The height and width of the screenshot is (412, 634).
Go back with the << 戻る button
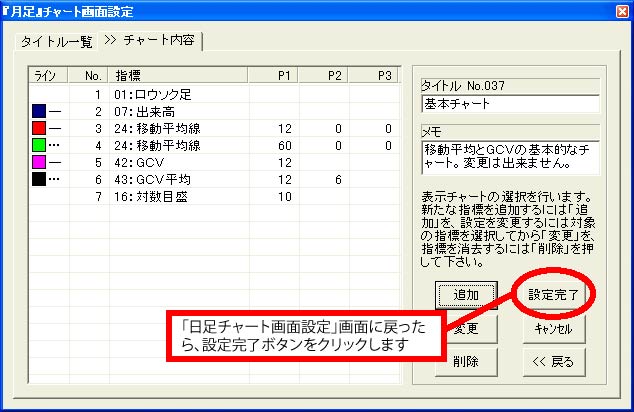(x=554, y=361)
